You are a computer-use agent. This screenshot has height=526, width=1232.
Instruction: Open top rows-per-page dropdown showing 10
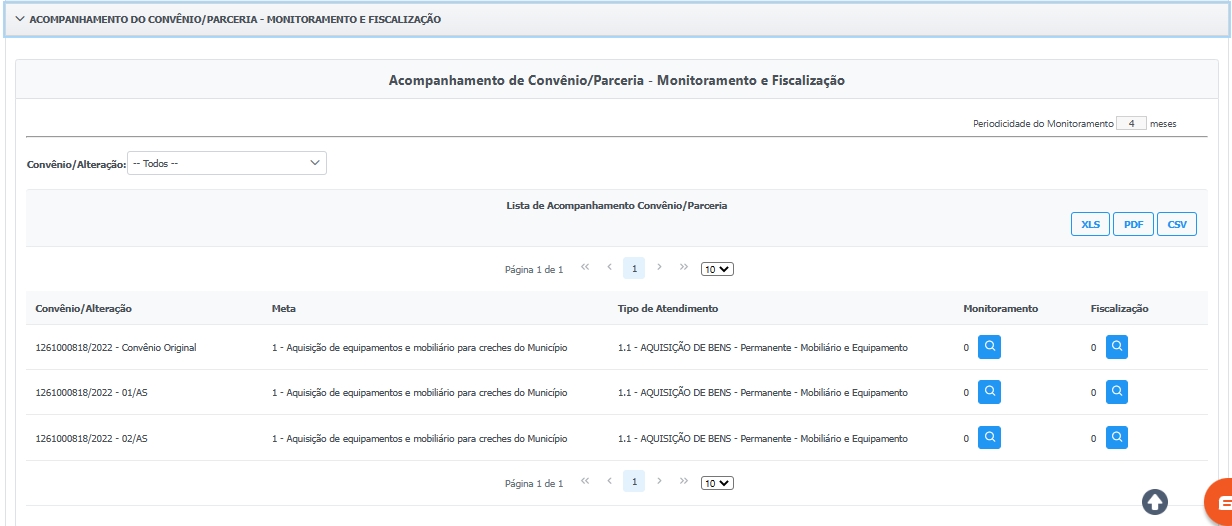click(717, 269)
